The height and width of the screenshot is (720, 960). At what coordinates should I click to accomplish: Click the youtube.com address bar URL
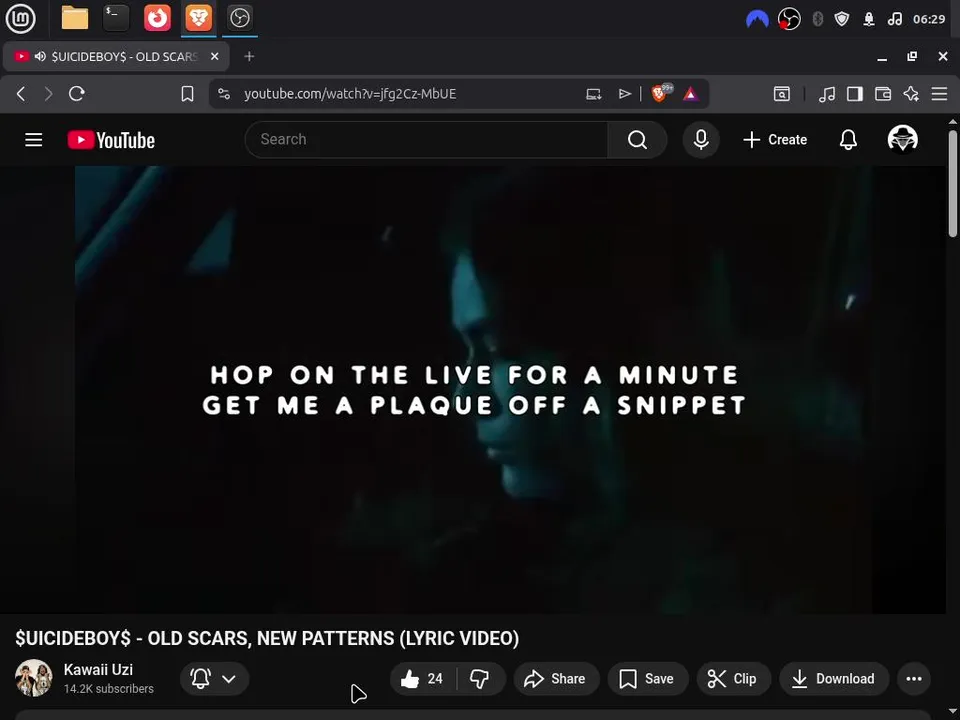click(350, 94)
